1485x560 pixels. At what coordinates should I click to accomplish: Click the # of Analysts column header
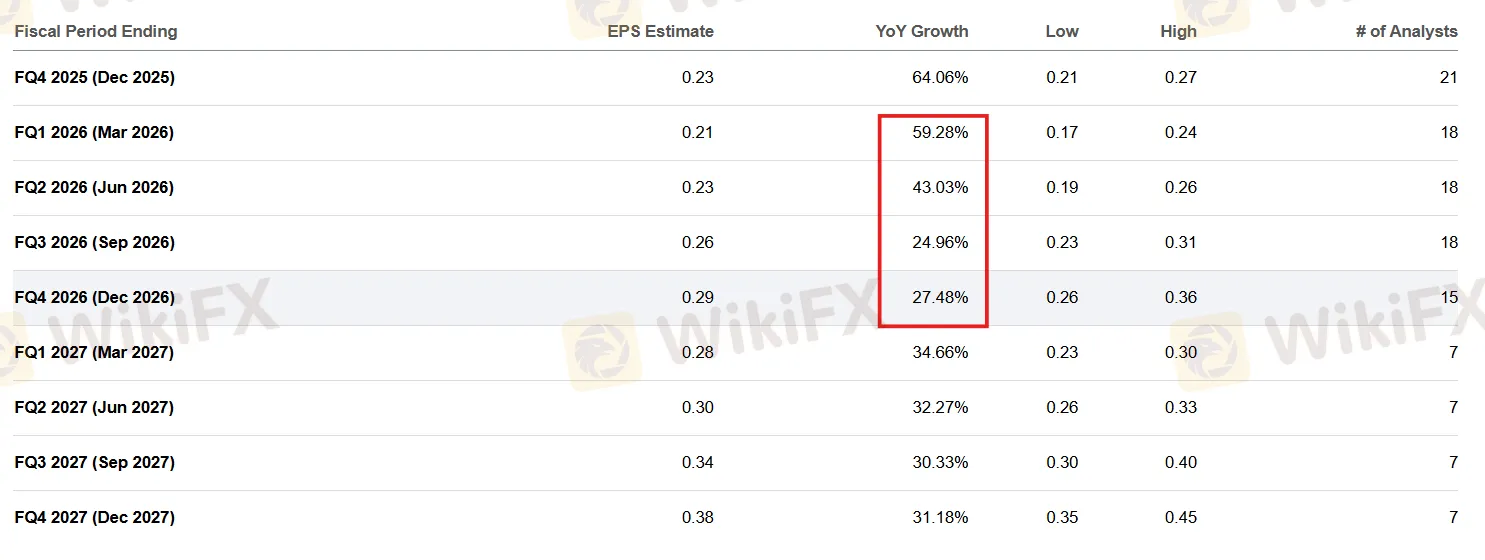tap(1406, 31)
